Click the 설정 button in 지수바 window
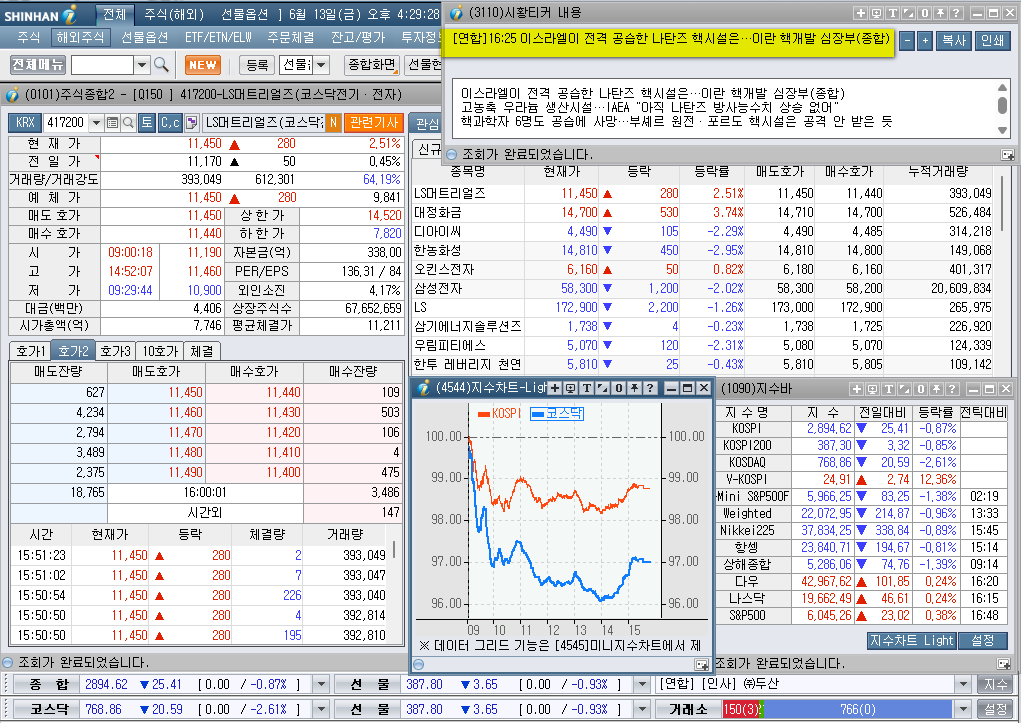Image resolution: width=1021 pixels, height=723 pixels. point(983,640)
